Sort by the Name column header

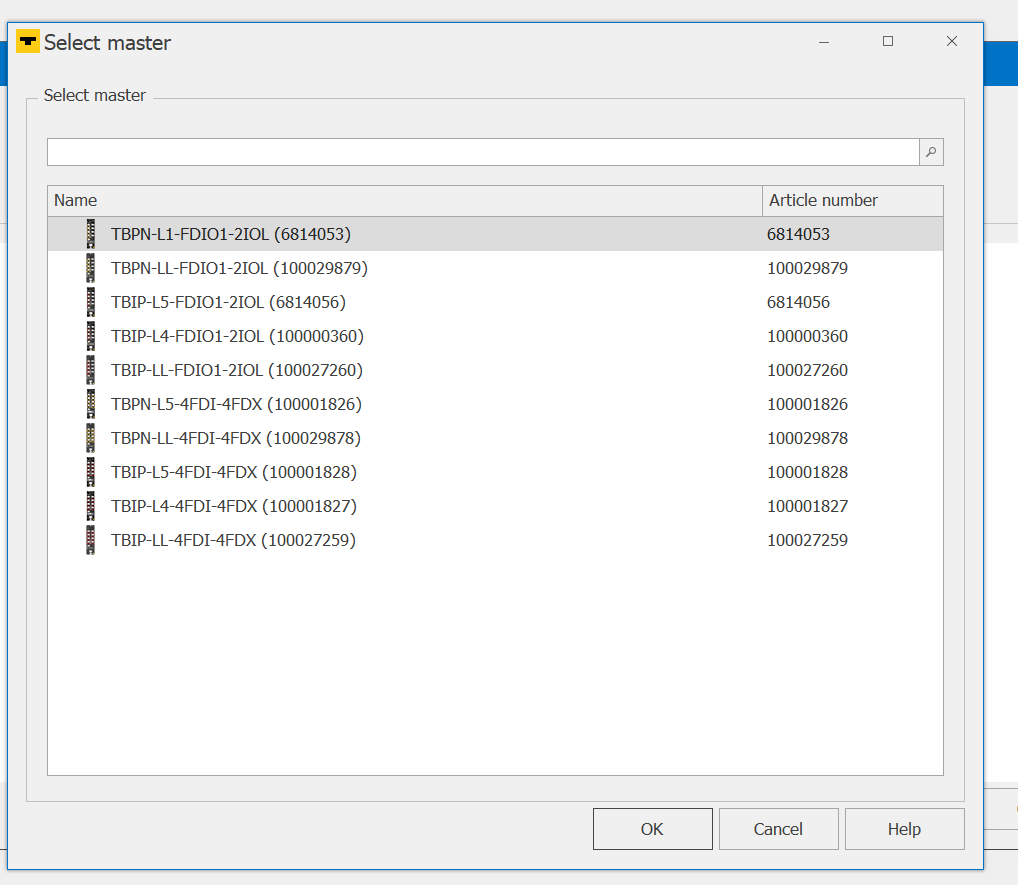click(404, 201)
